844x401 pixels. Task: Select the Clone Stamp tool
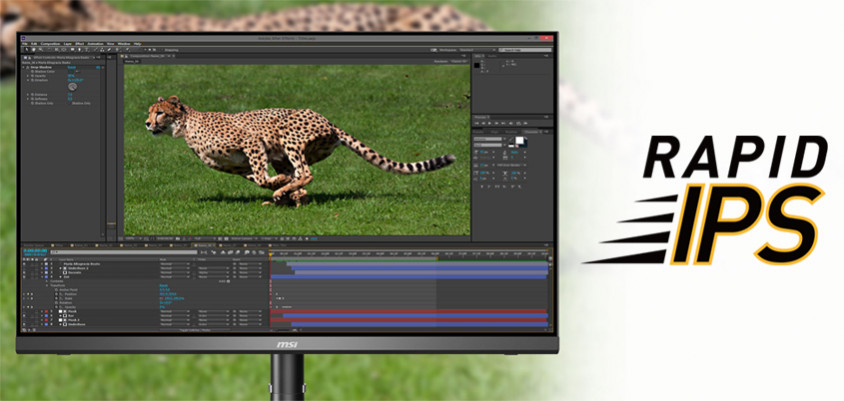coord(102,50)
